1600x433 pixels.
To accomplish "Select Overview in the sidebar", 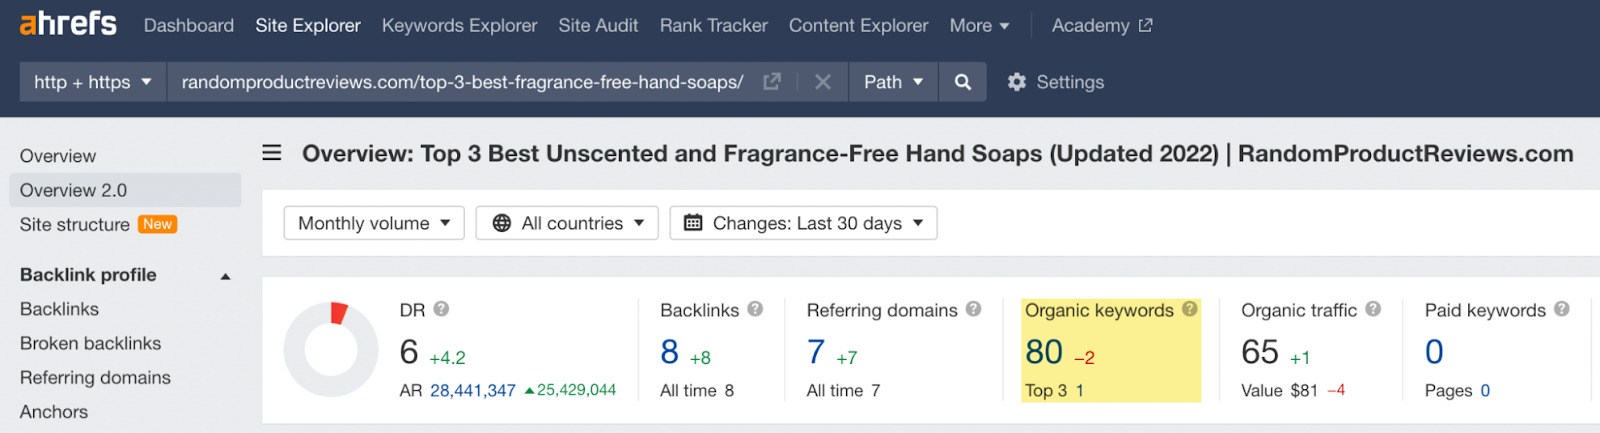I will point(58,156).
